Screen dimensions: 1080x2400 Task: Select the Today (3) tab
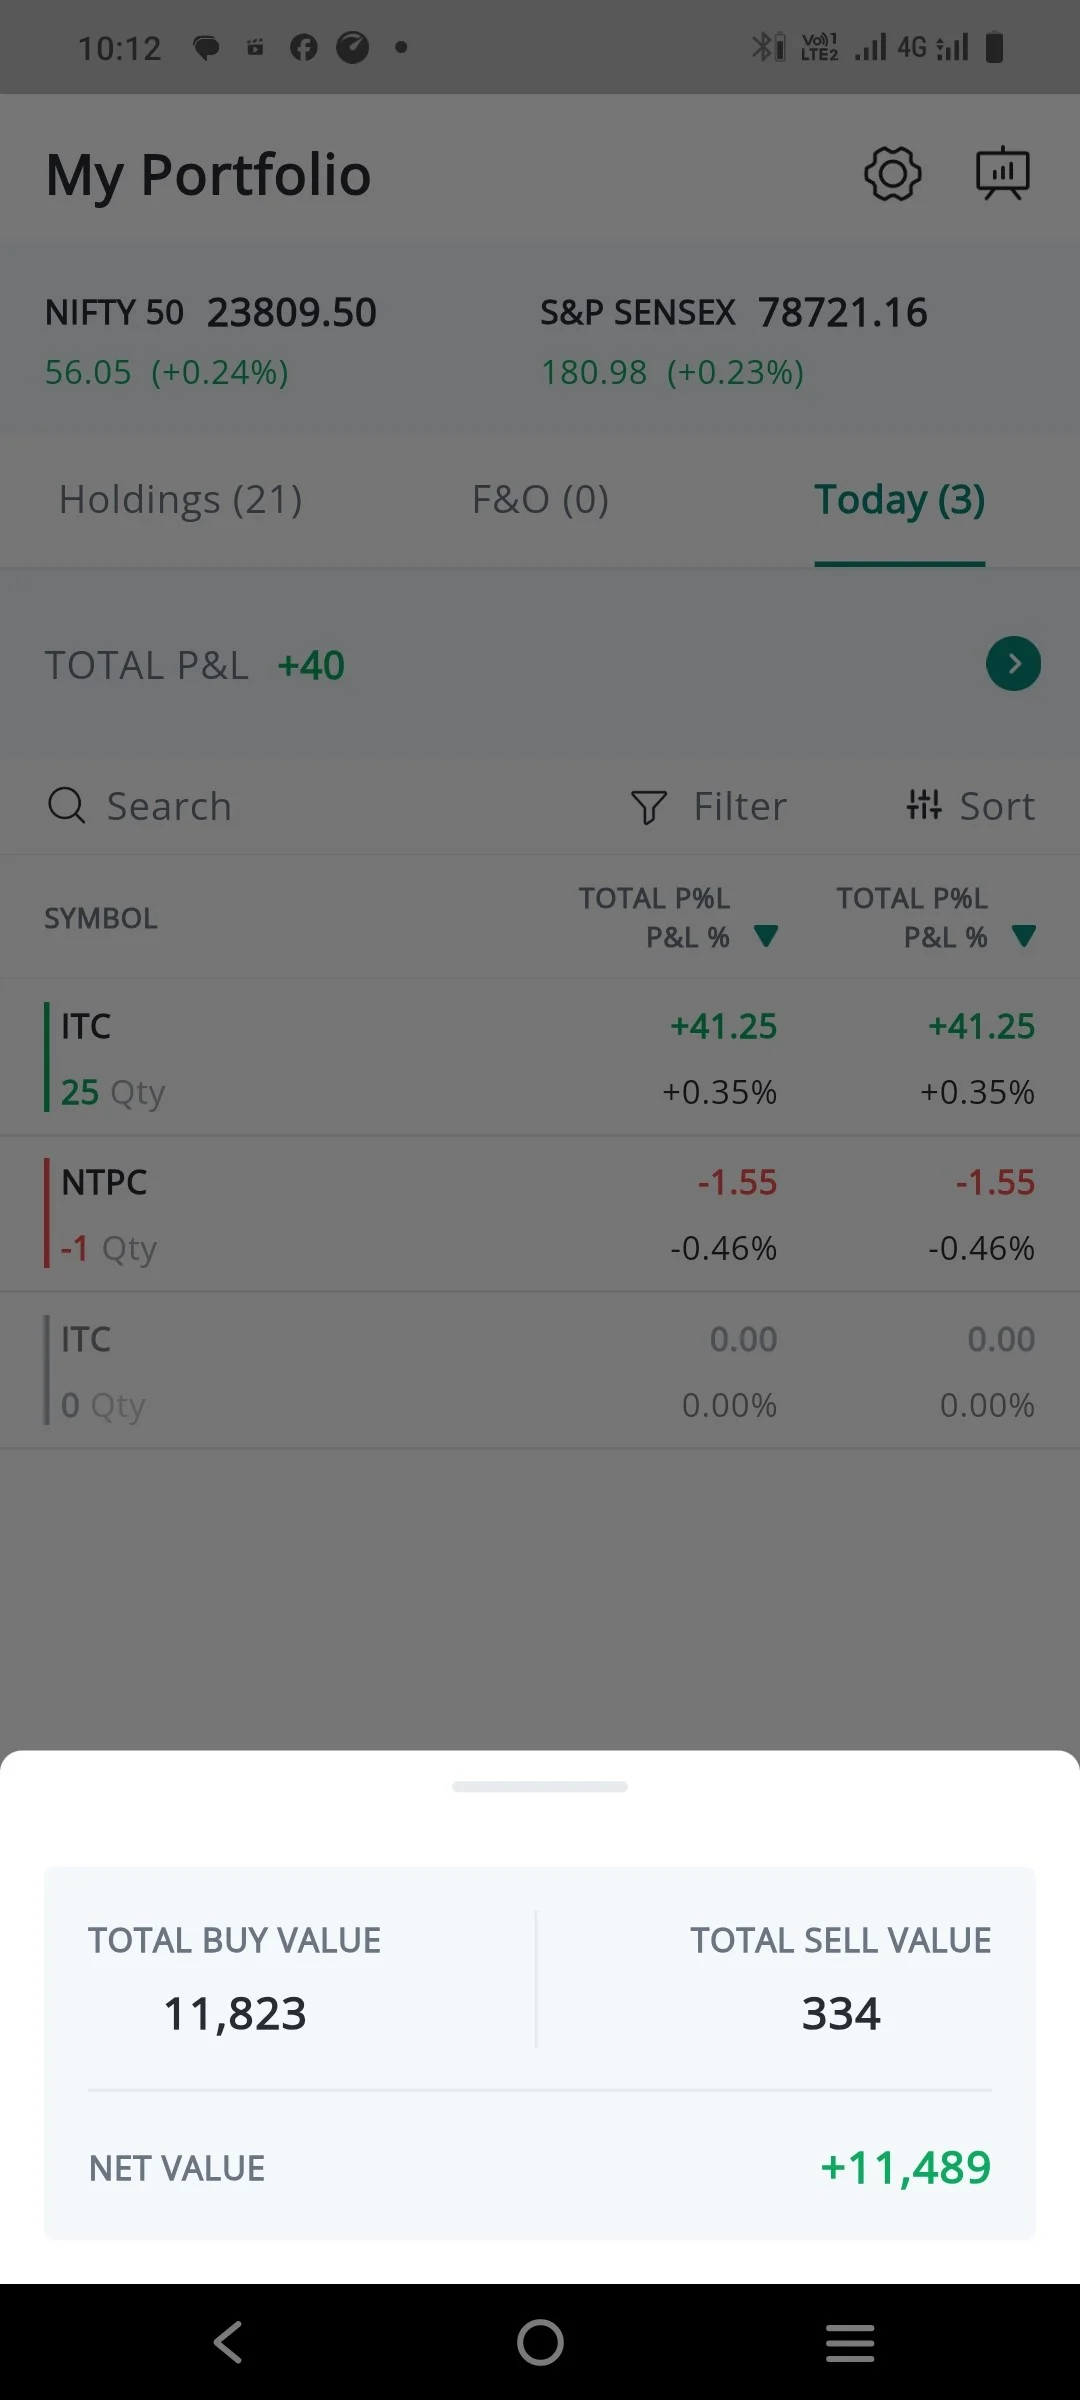click(x=899, y=500)
